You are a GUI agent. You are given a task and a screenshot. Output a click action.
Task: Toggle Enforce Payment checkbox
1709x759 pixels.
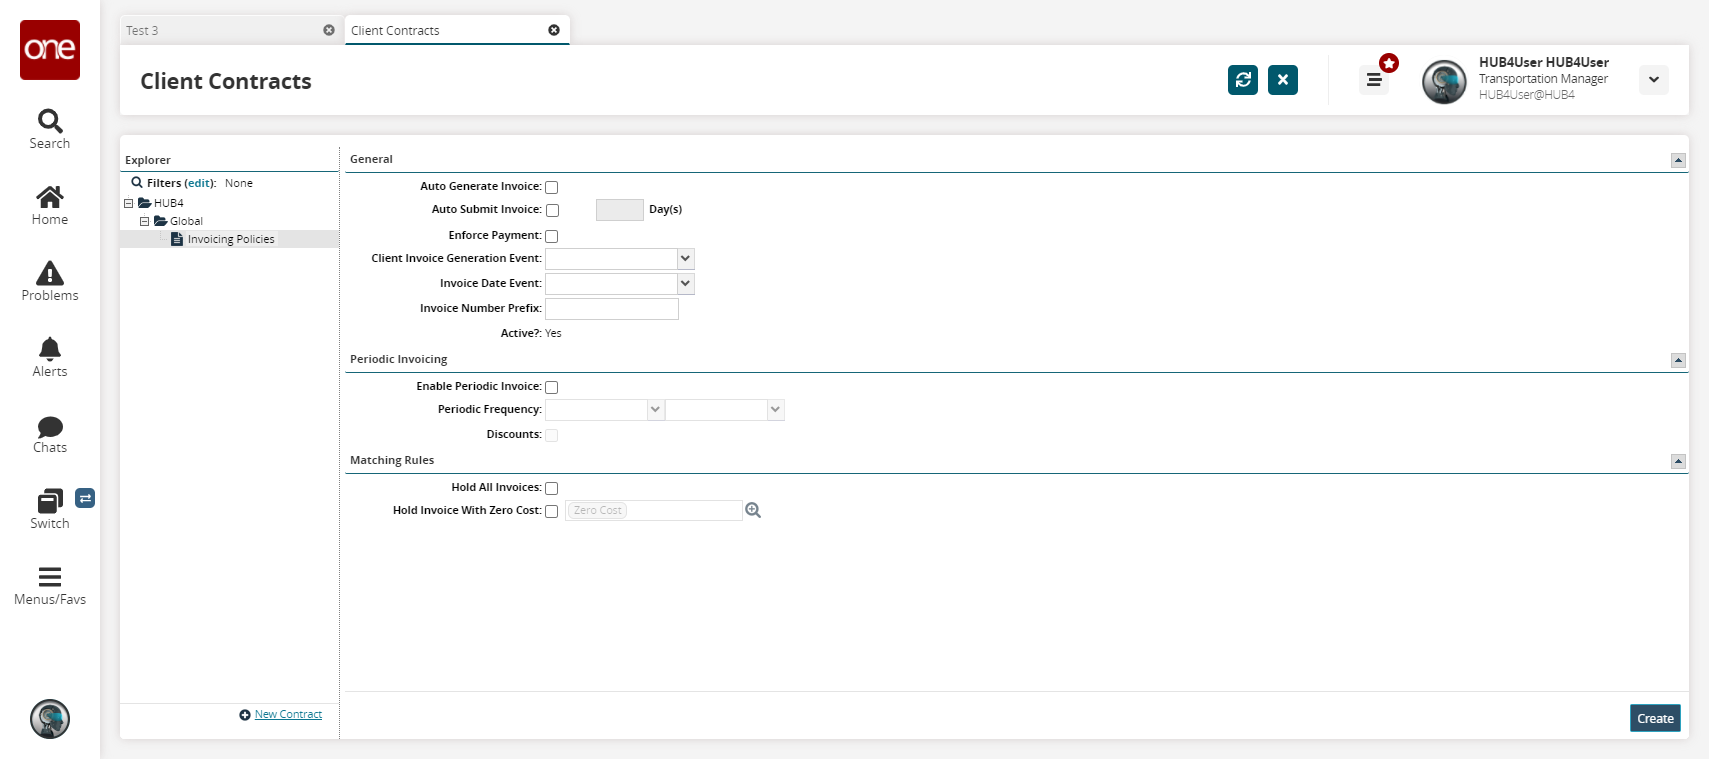click(551, 236)
